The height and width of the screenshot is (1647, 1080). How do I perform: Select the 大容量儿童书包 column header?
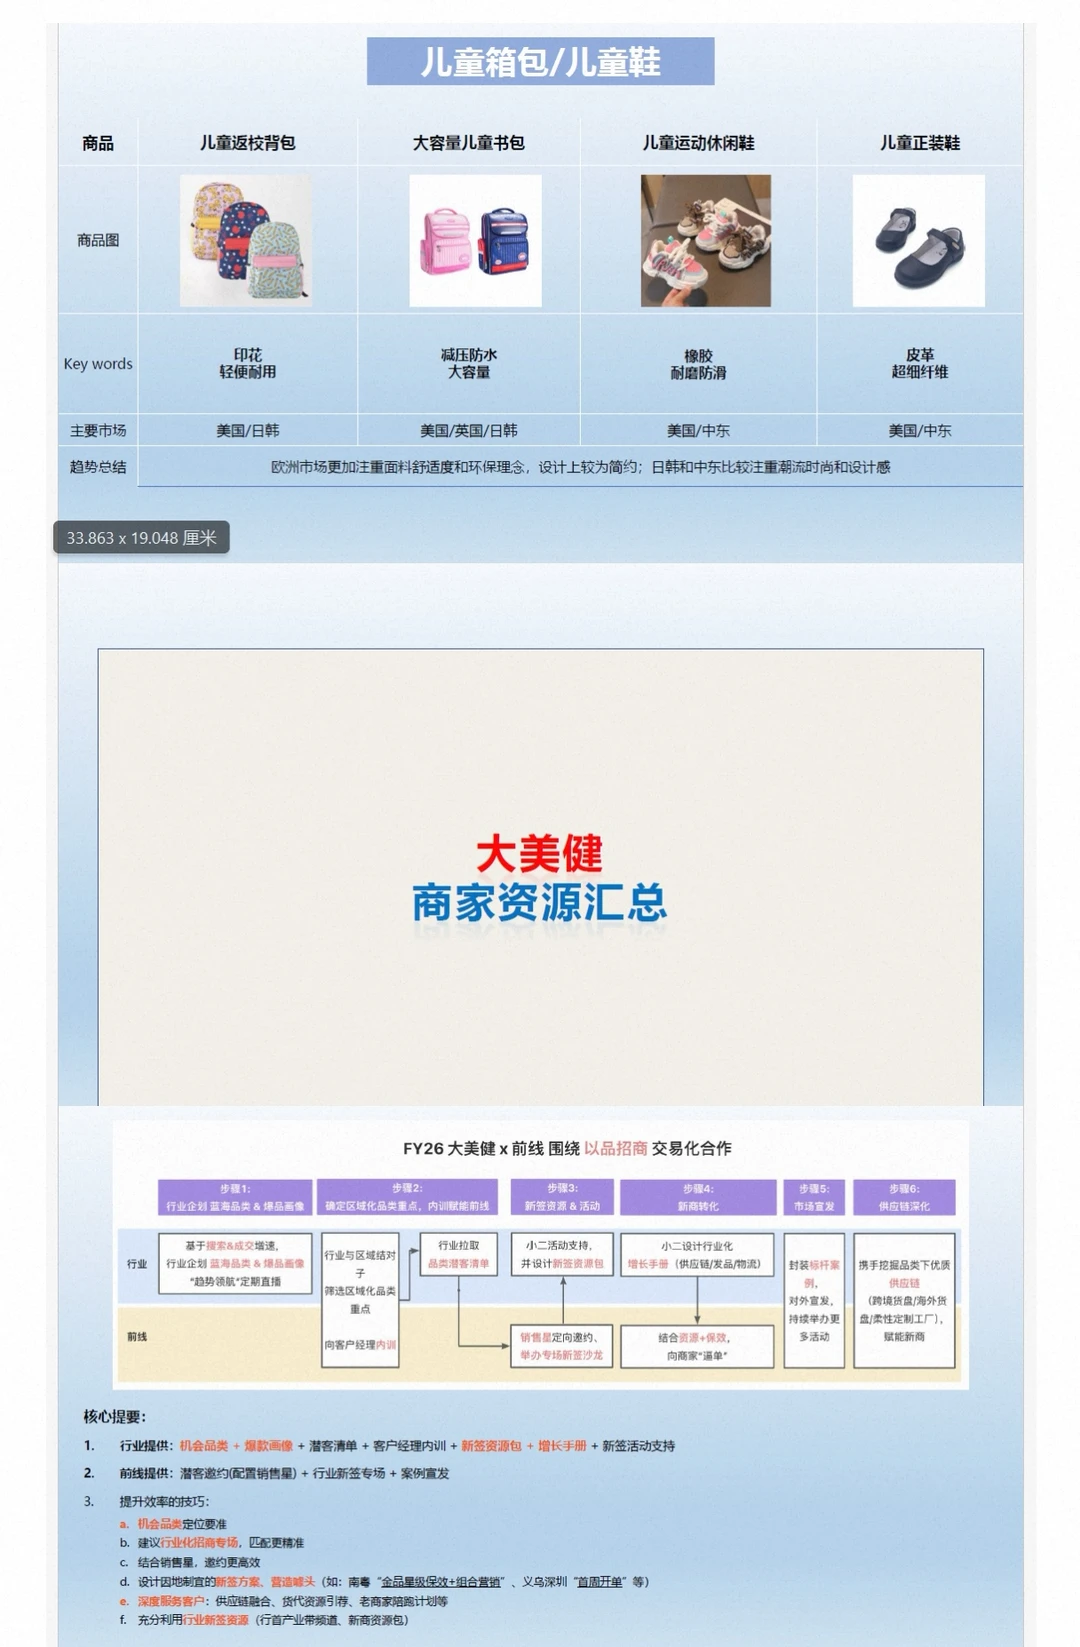469,143
